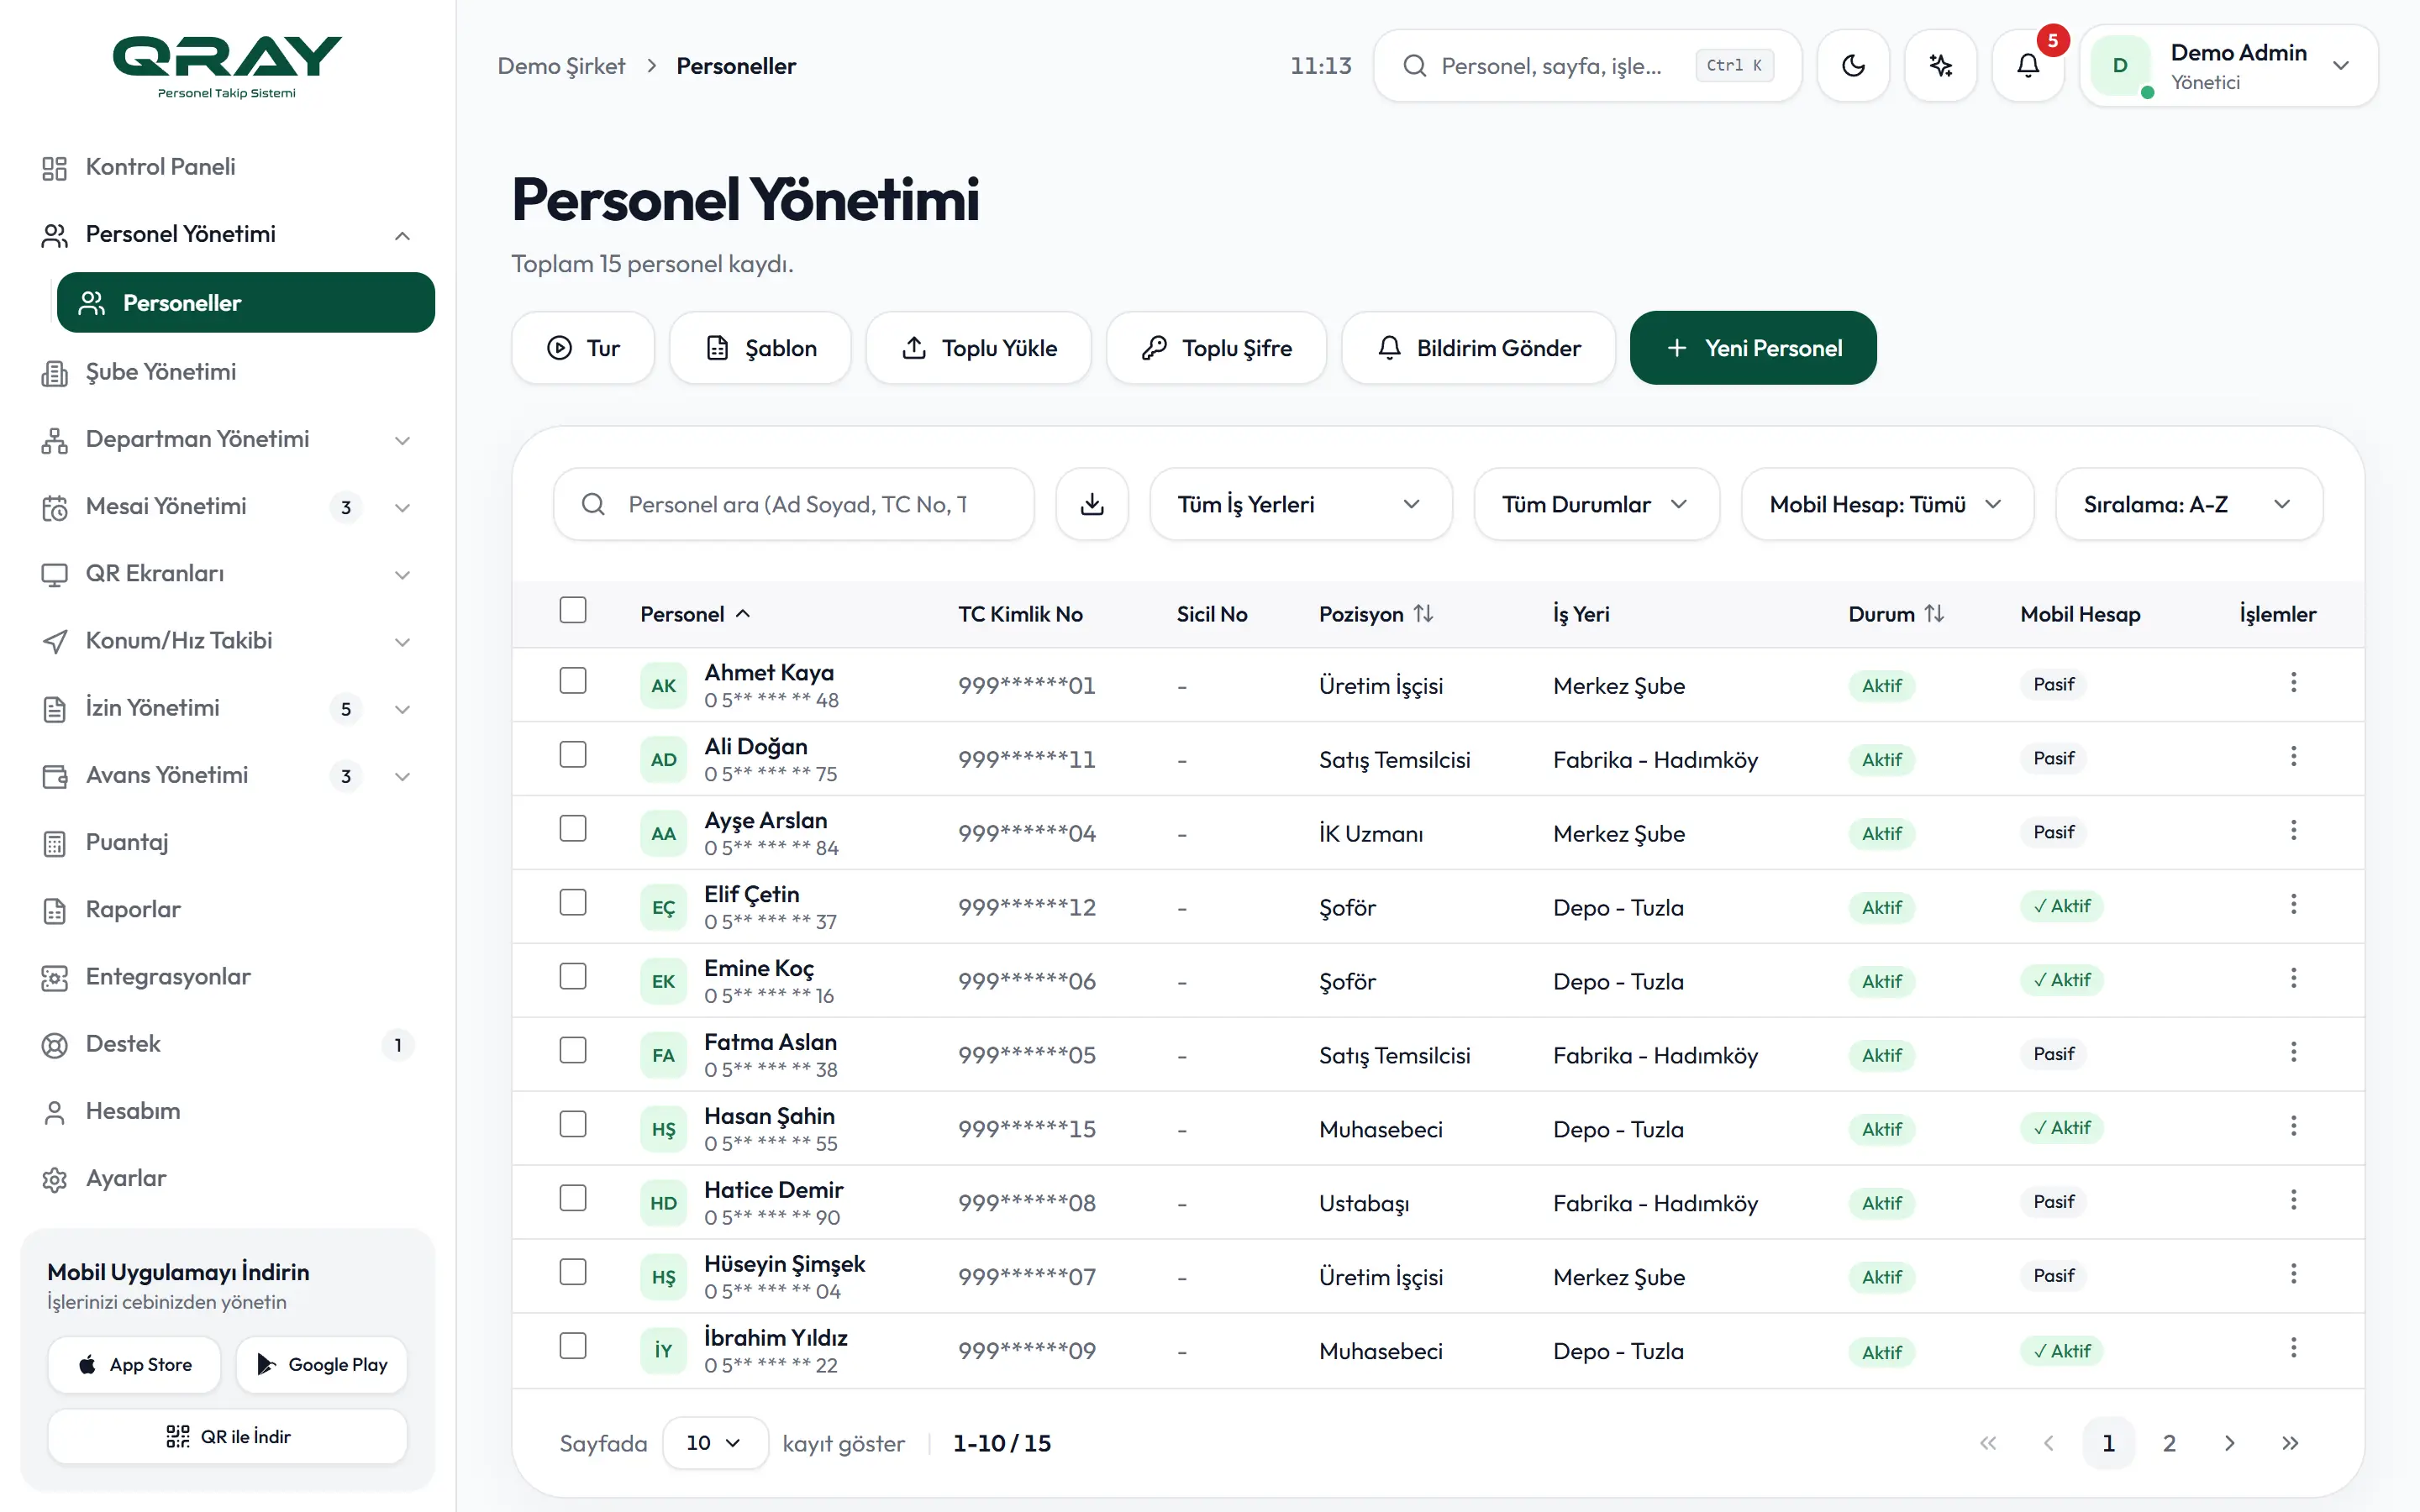Open the sparkle AI assistant icon

tap(1940, 66)
